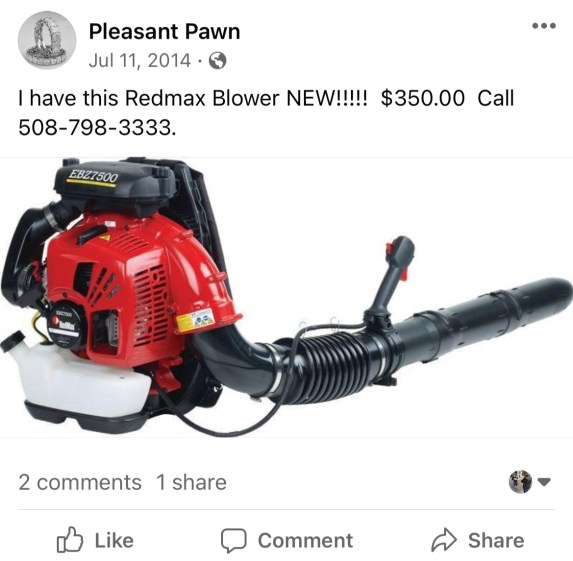
Task: Click the Share text label
Action: click(496, 540)
